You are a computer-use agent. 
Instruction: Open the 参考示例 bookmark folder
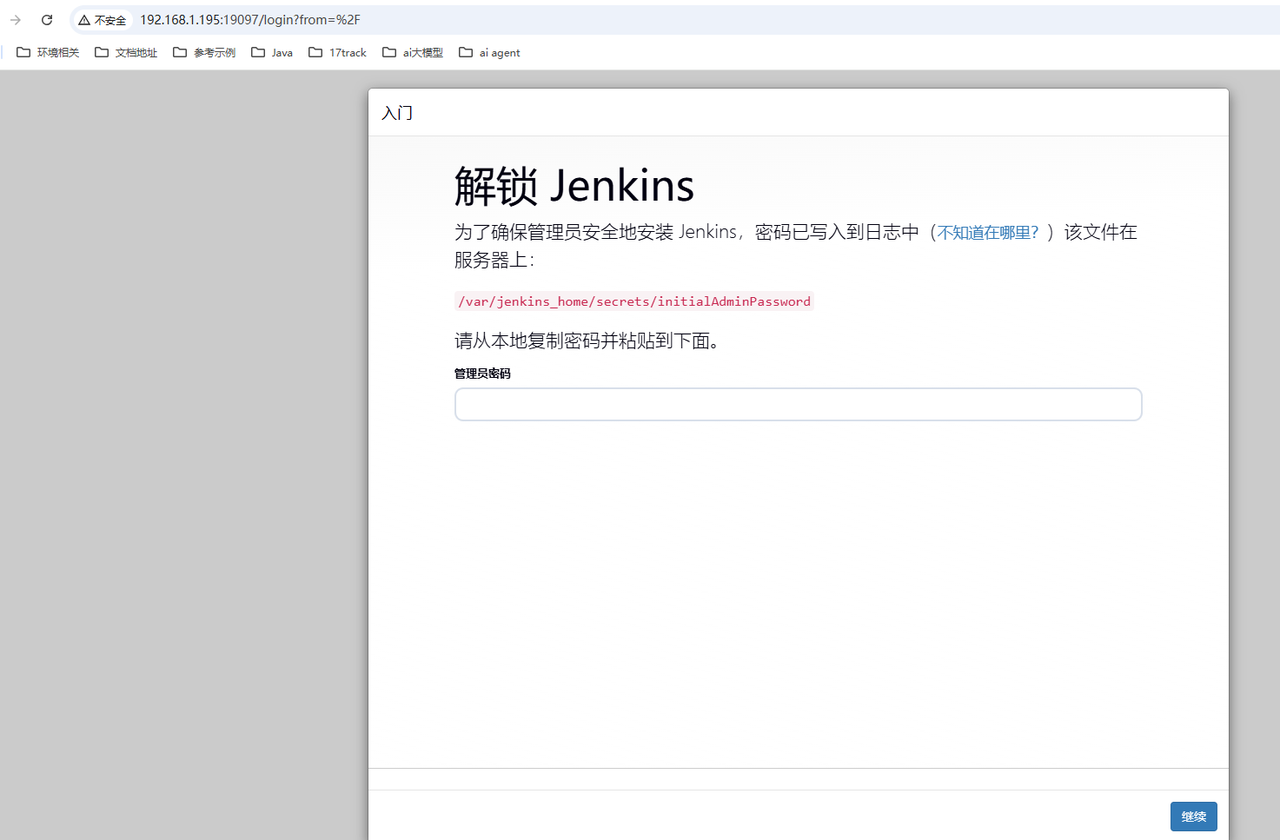[204, 52]
